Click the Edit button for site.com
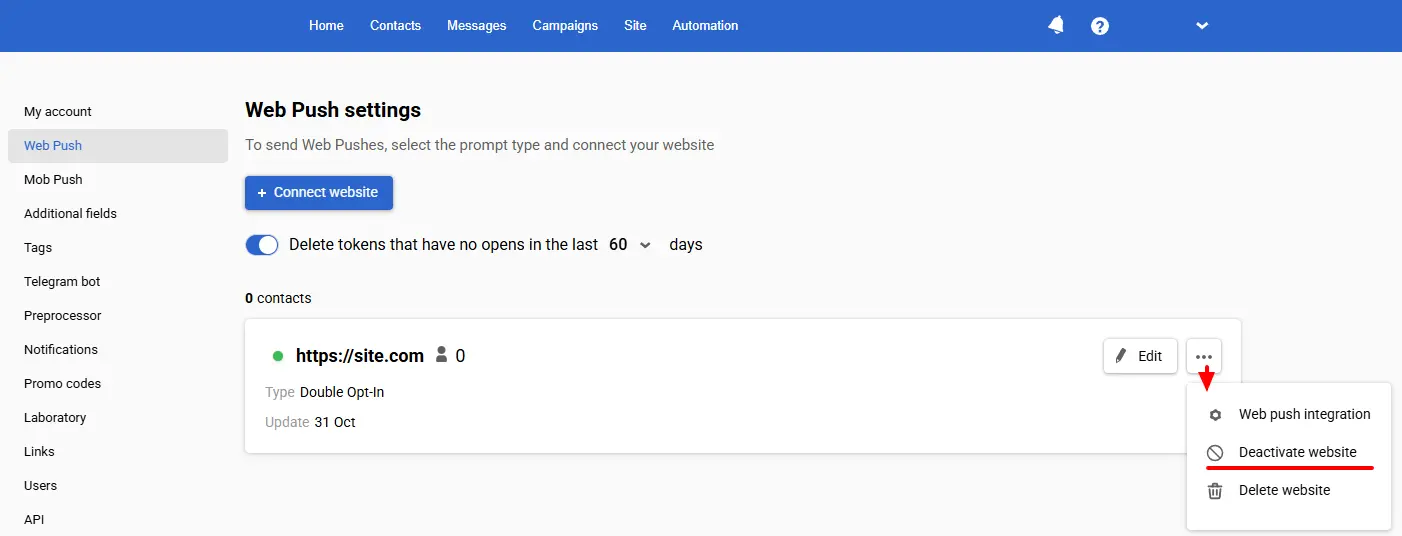The width and height of the screenshot is (1402, 536). point(1140,356)
